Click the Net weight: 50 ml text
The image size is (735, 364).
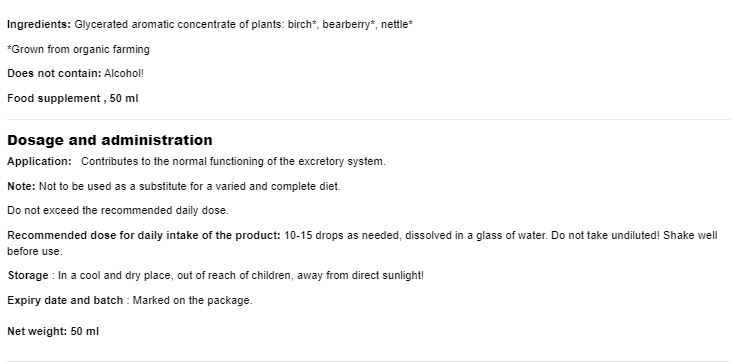[x=53, y=331]
